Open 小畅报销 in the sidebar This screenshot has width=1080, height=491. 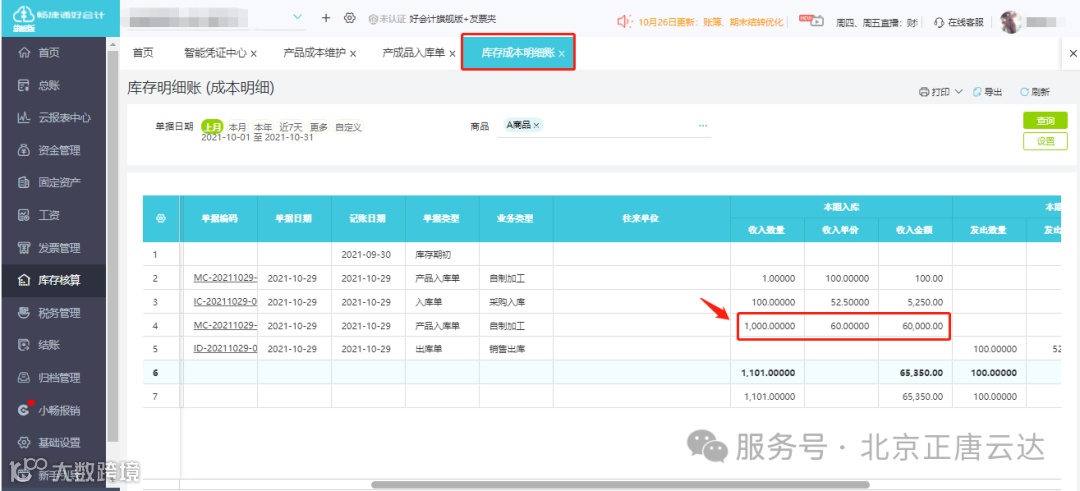(x=59, y=410)
